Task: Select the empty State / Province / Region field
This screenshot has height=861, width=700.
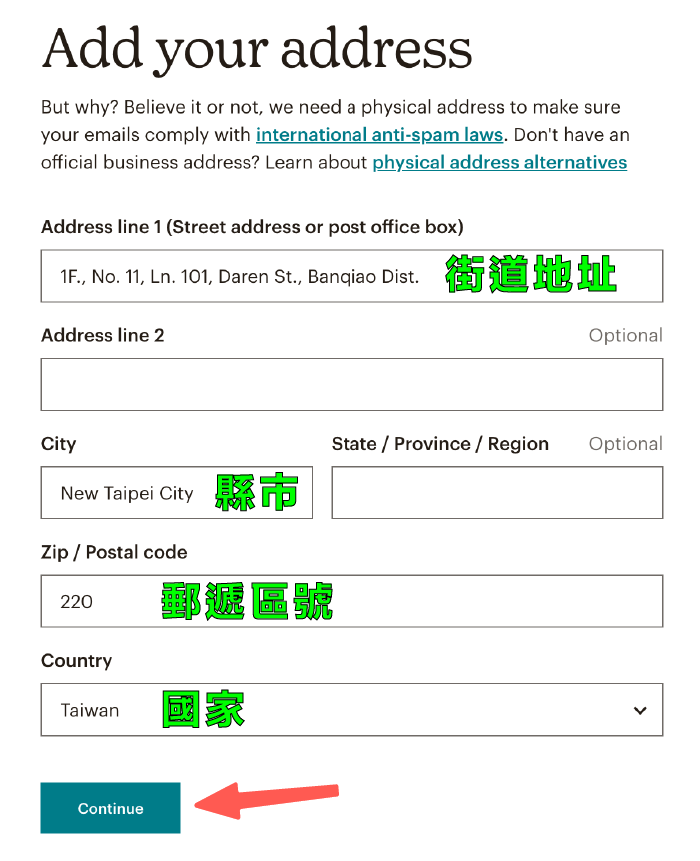Action: point(496,493)
